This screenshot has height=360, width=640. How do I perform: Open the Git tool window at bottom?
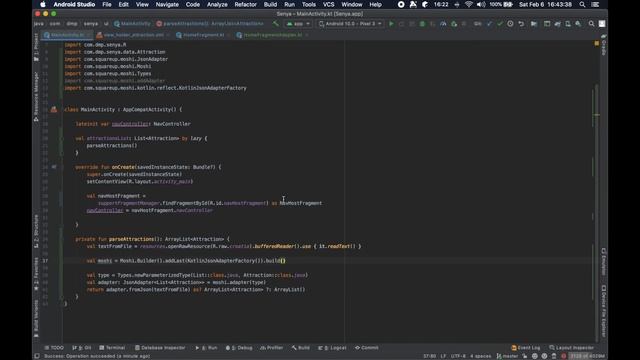coord(82,348)
